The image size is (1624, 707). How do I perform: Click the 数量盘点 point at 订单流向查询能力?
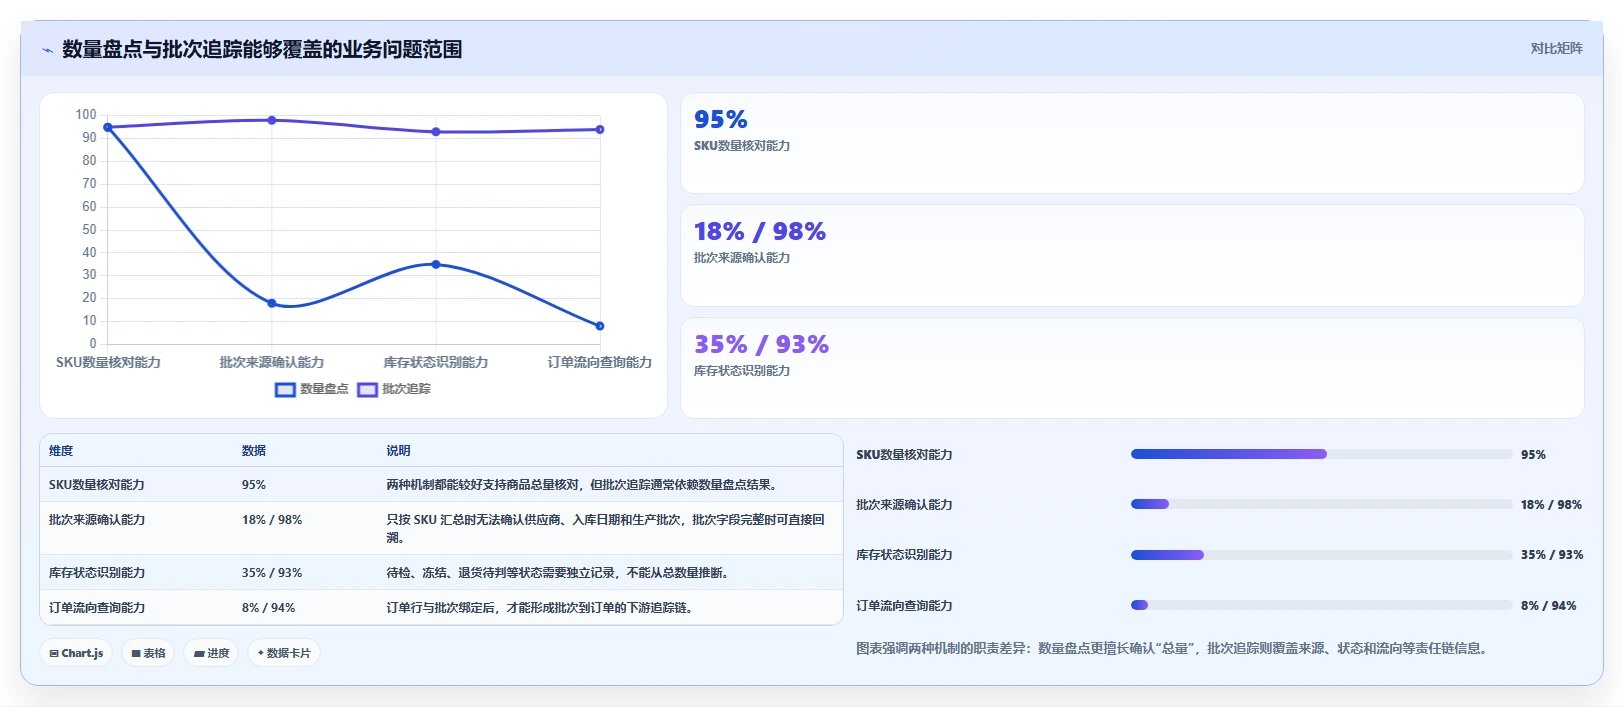pyautogui.click(x=600, y=326)
